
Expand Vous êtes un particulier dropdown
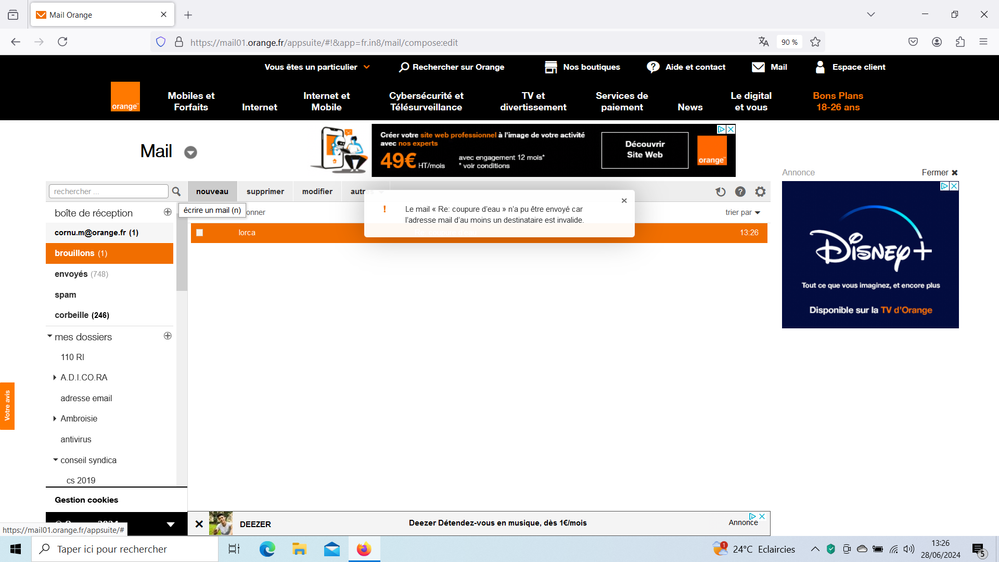(317, 67)
